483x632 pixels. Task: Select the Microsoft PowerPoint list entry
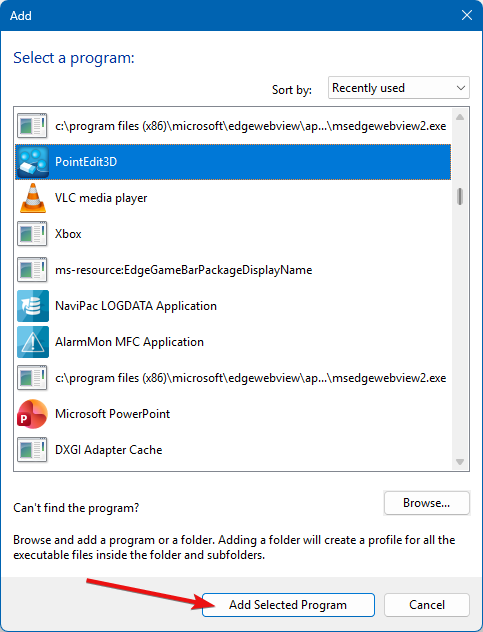[233, 414]
